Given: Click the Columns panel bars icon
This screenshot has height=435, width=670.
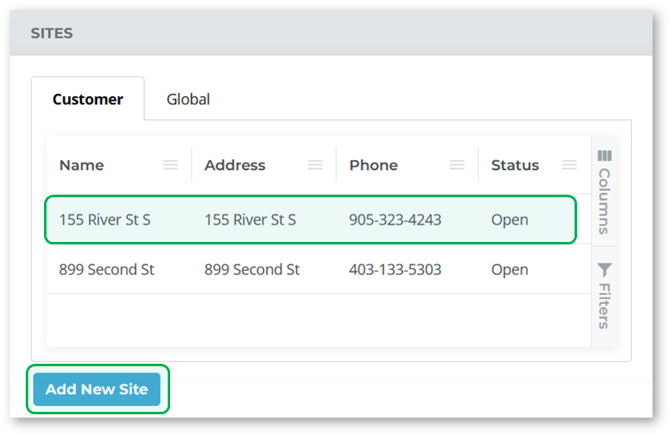Looking at the screenshot, I should tap(605, 155).
